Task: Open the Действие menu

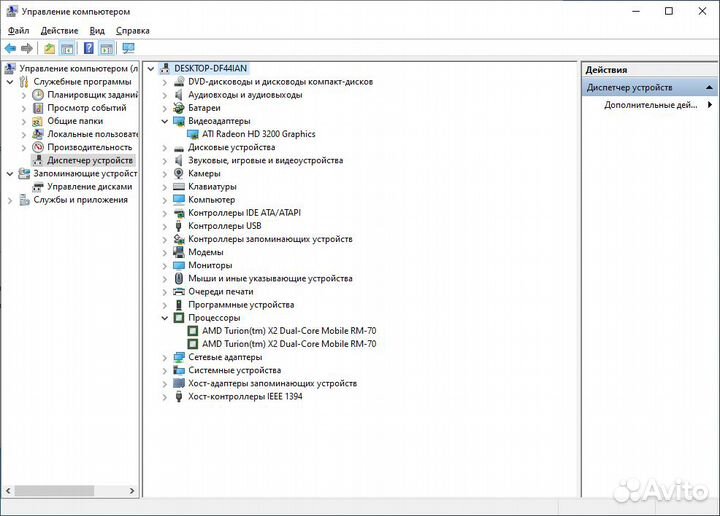Action: click(59, 31)
